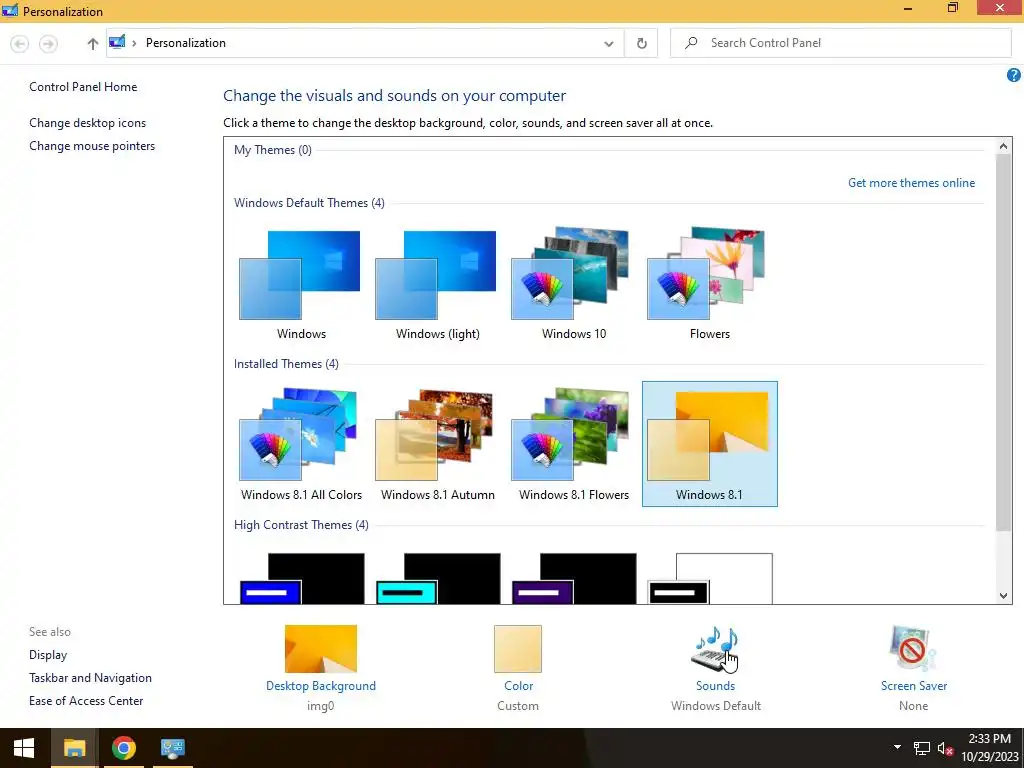Open the Screen Saver icon
The width and height of the screenshot is (1024, 768).
(913, 649)
